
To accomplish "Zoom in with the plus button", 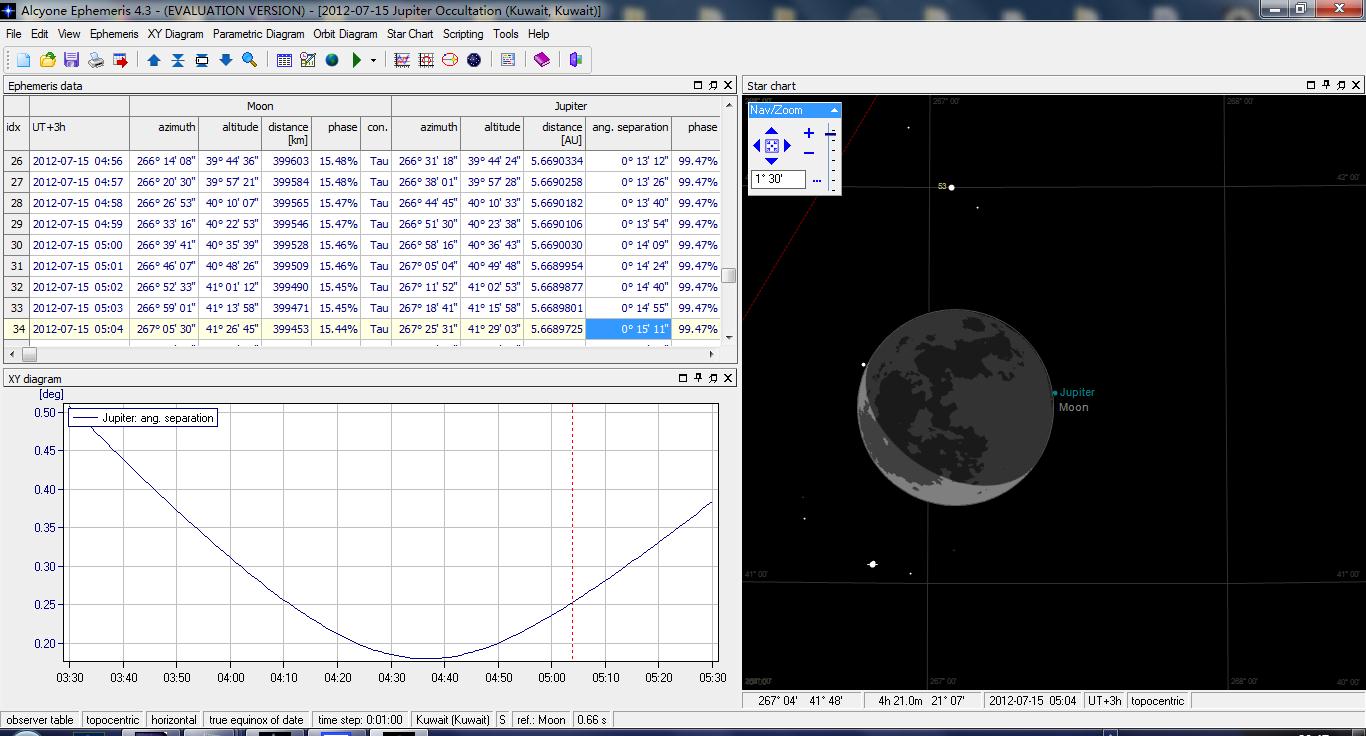I will [808, 133].
